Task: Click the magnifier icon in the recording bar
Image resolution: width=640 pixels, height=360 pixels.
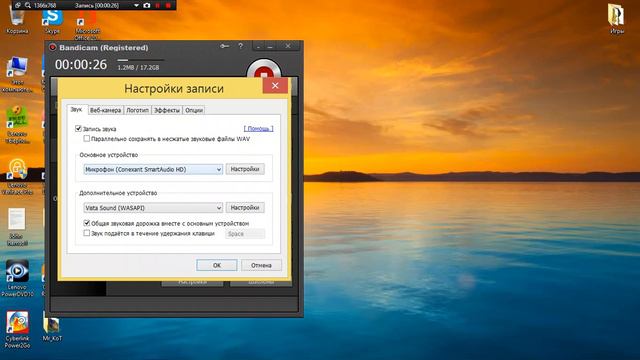Action: point(28,5)
